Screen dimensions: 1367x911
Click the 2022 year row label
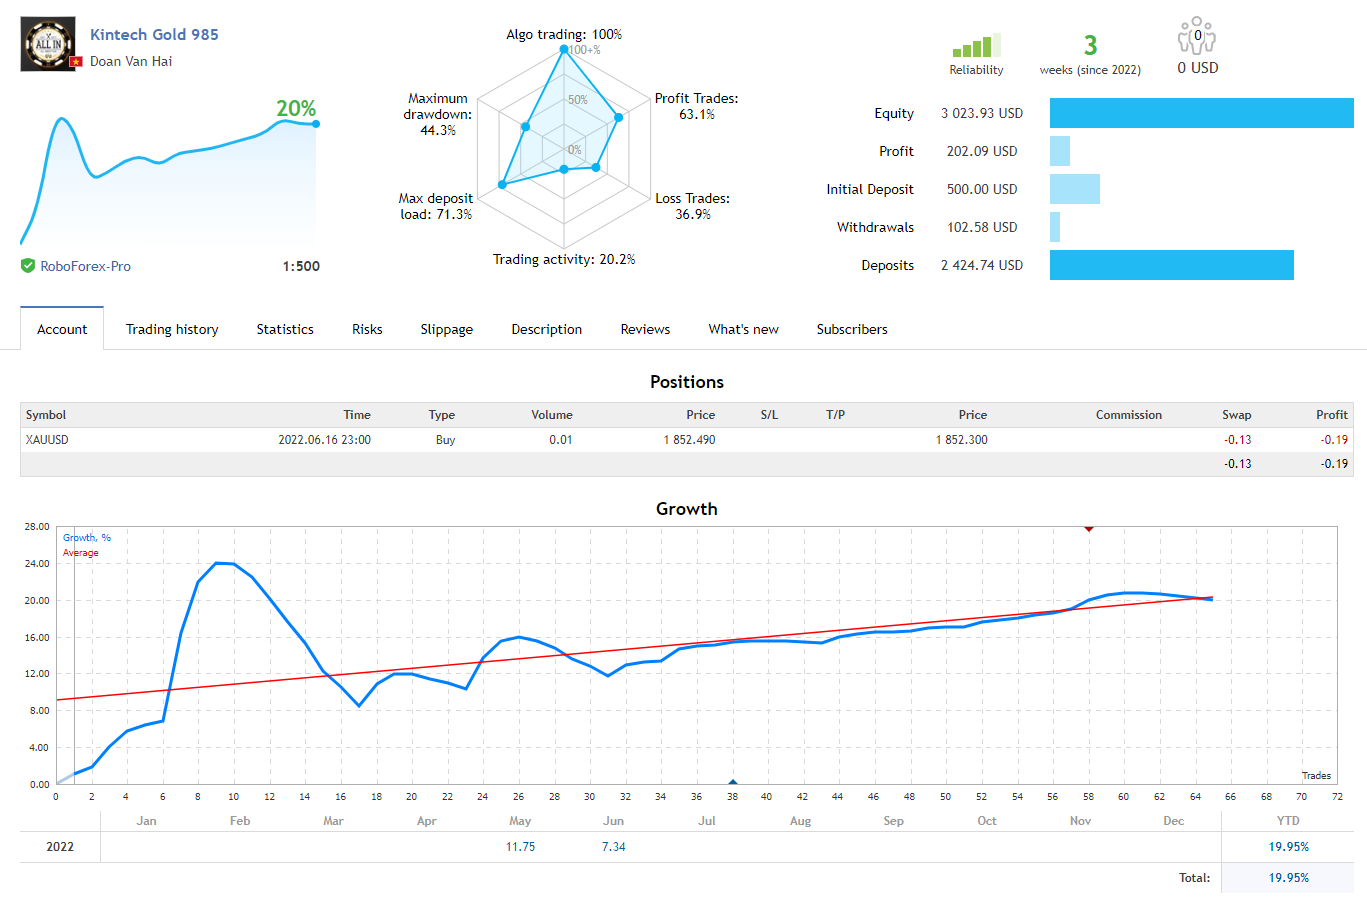60,847
